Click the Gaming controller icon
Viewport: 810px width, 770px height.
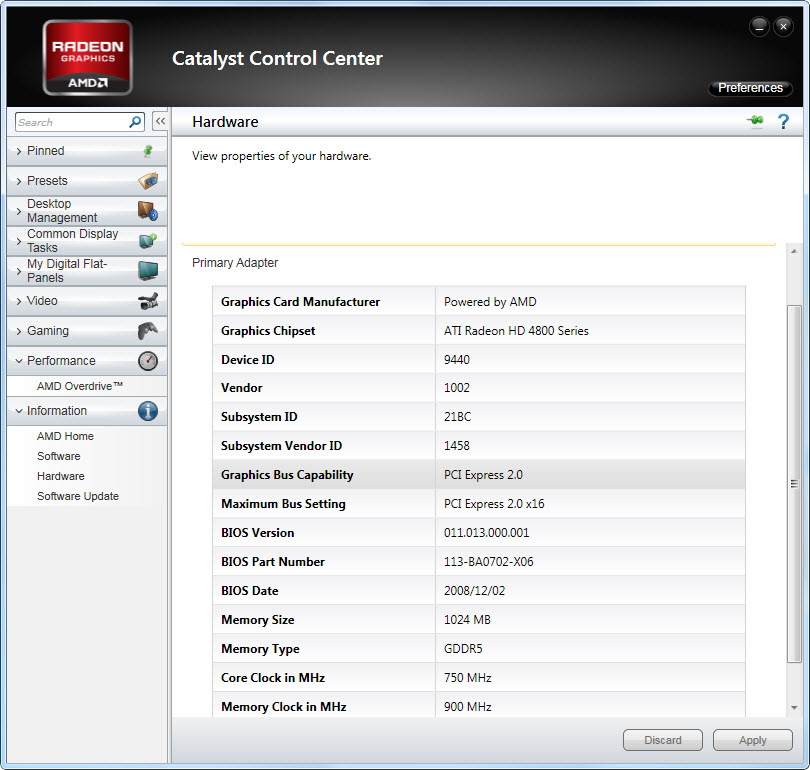pos(147,331)
